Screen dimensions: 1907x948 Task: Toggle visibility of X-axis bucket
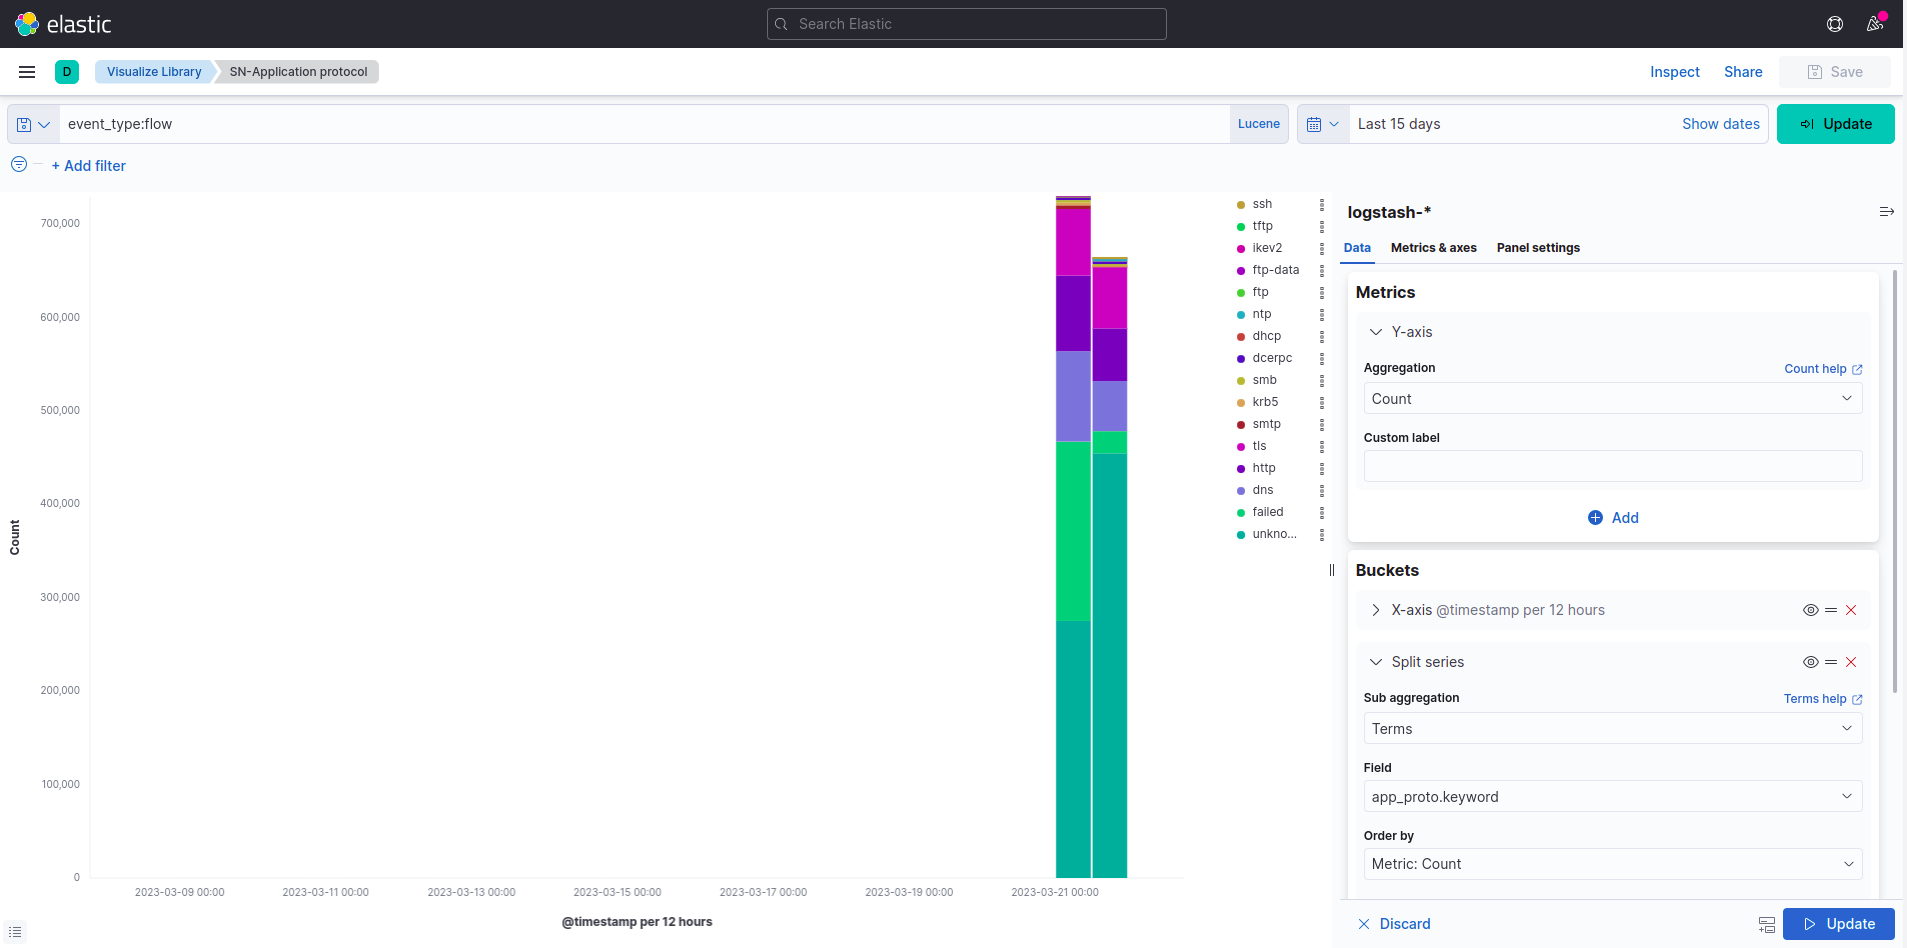tap(1810, 610)
